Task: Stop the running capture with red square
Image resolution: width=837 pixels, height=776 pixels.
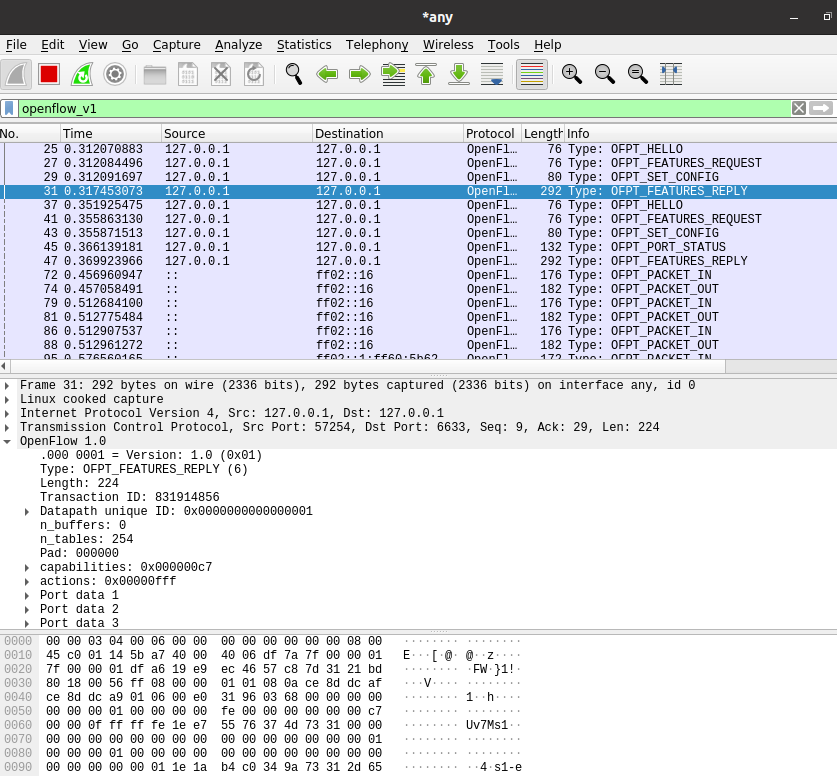Action: click(49, 74)
